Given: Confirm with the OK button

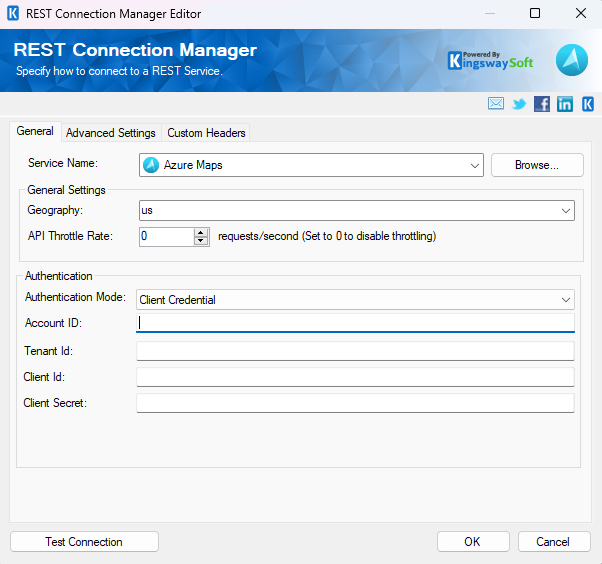Looking at the screenshot, I should click(473, 542).
